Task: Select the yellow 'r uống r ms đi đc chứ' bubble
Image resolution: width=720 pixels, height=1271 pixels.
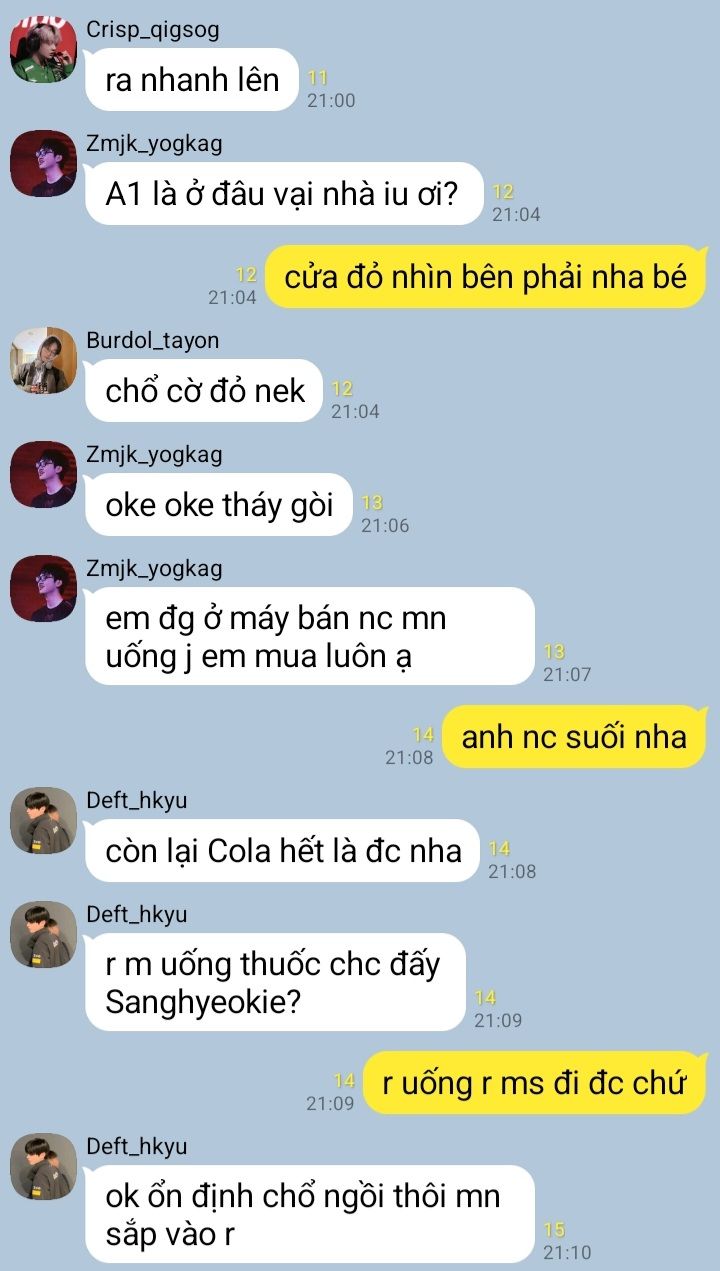Action: 535,1082
